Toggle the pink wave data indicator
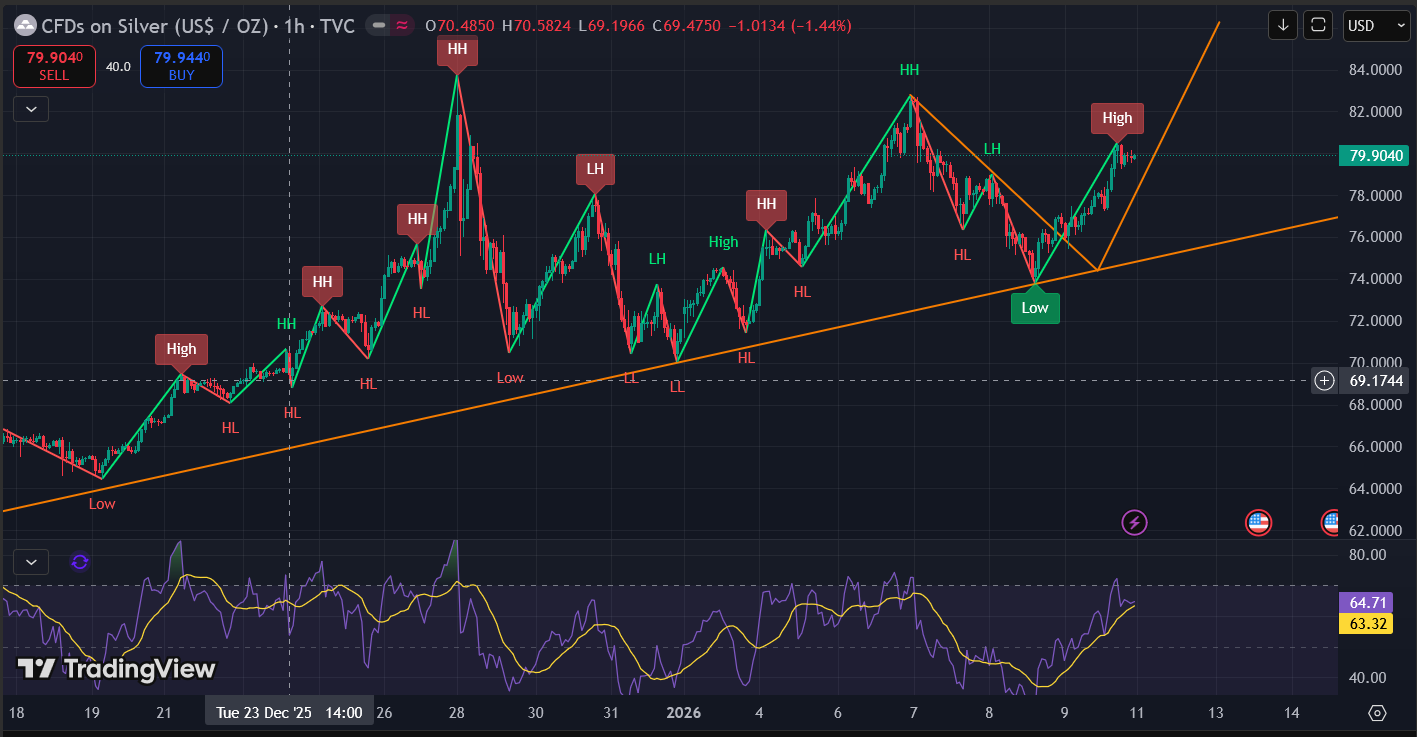The height and width of the screenshot is (737, 1417). click(x=402, y=26)
